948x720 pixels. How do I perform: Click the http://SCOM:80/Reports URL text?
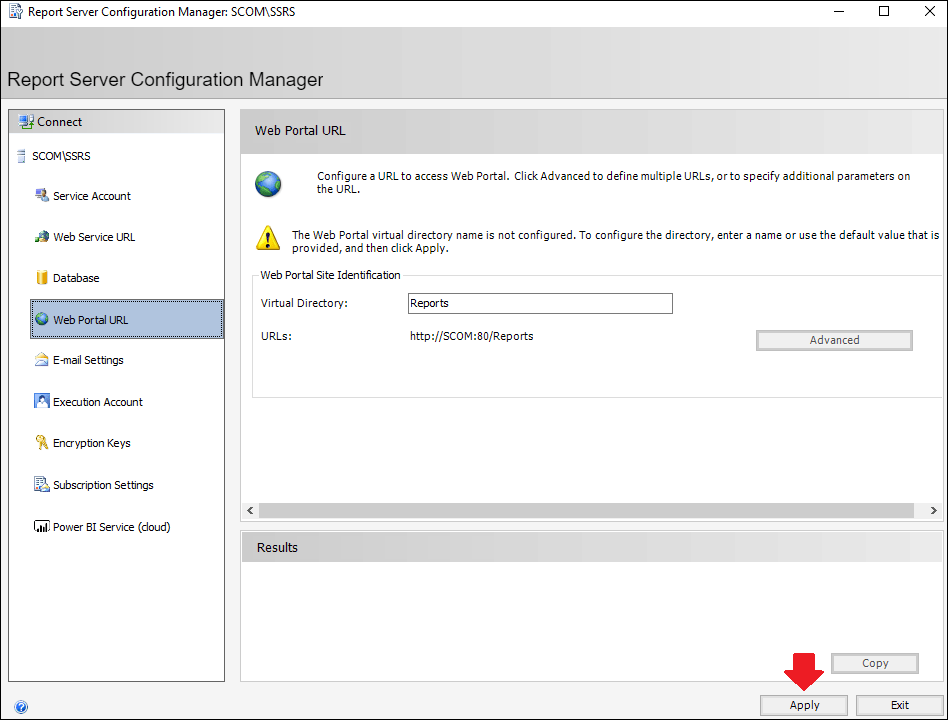(472, 336)
